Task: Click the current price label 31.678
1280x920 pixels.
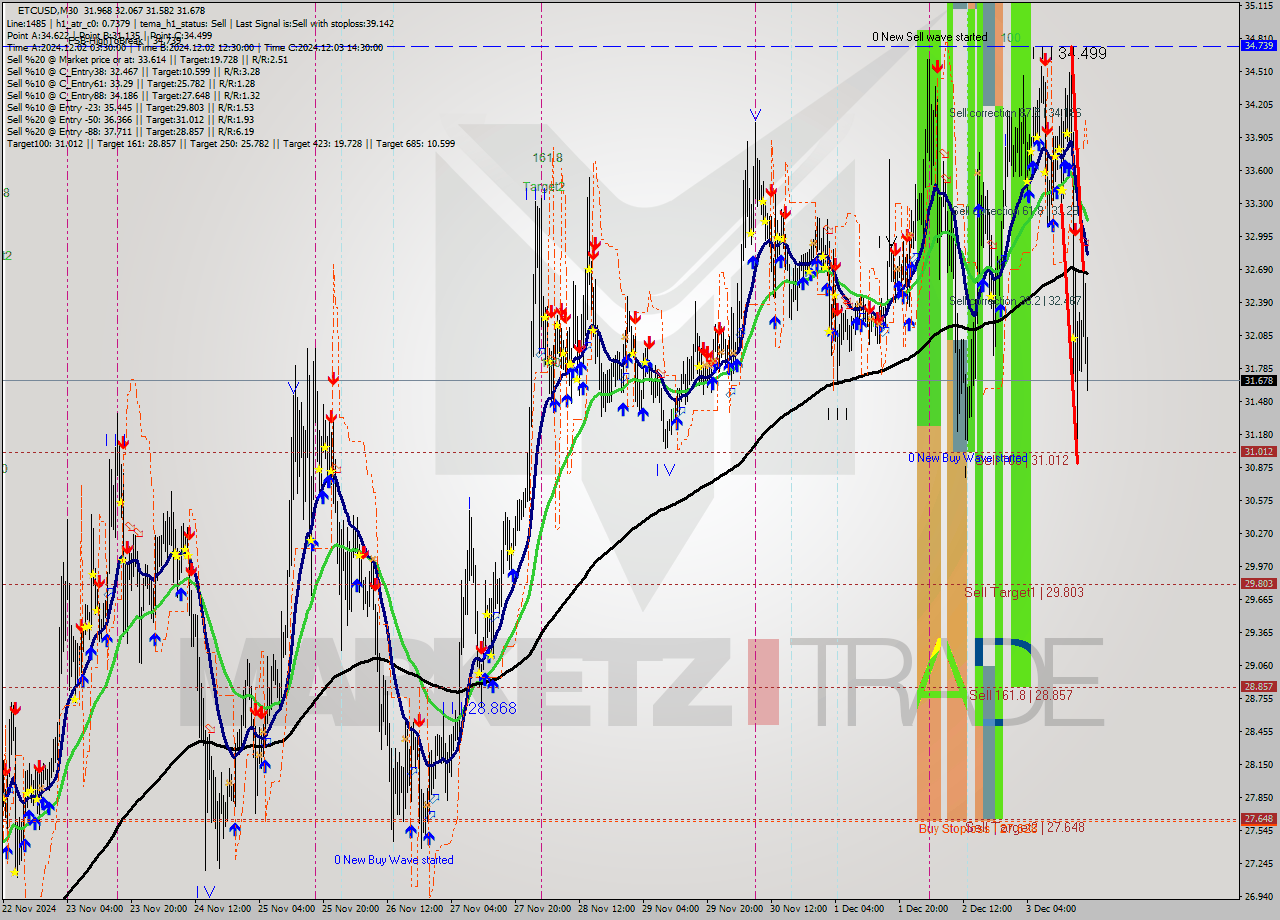Action: (1258, 380)
